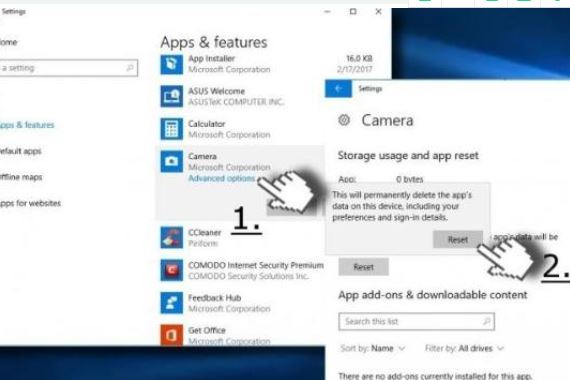Click the Calculator app icon
Image resolution: width=570 pixels, height=380 pixels.
pos(172,129)
